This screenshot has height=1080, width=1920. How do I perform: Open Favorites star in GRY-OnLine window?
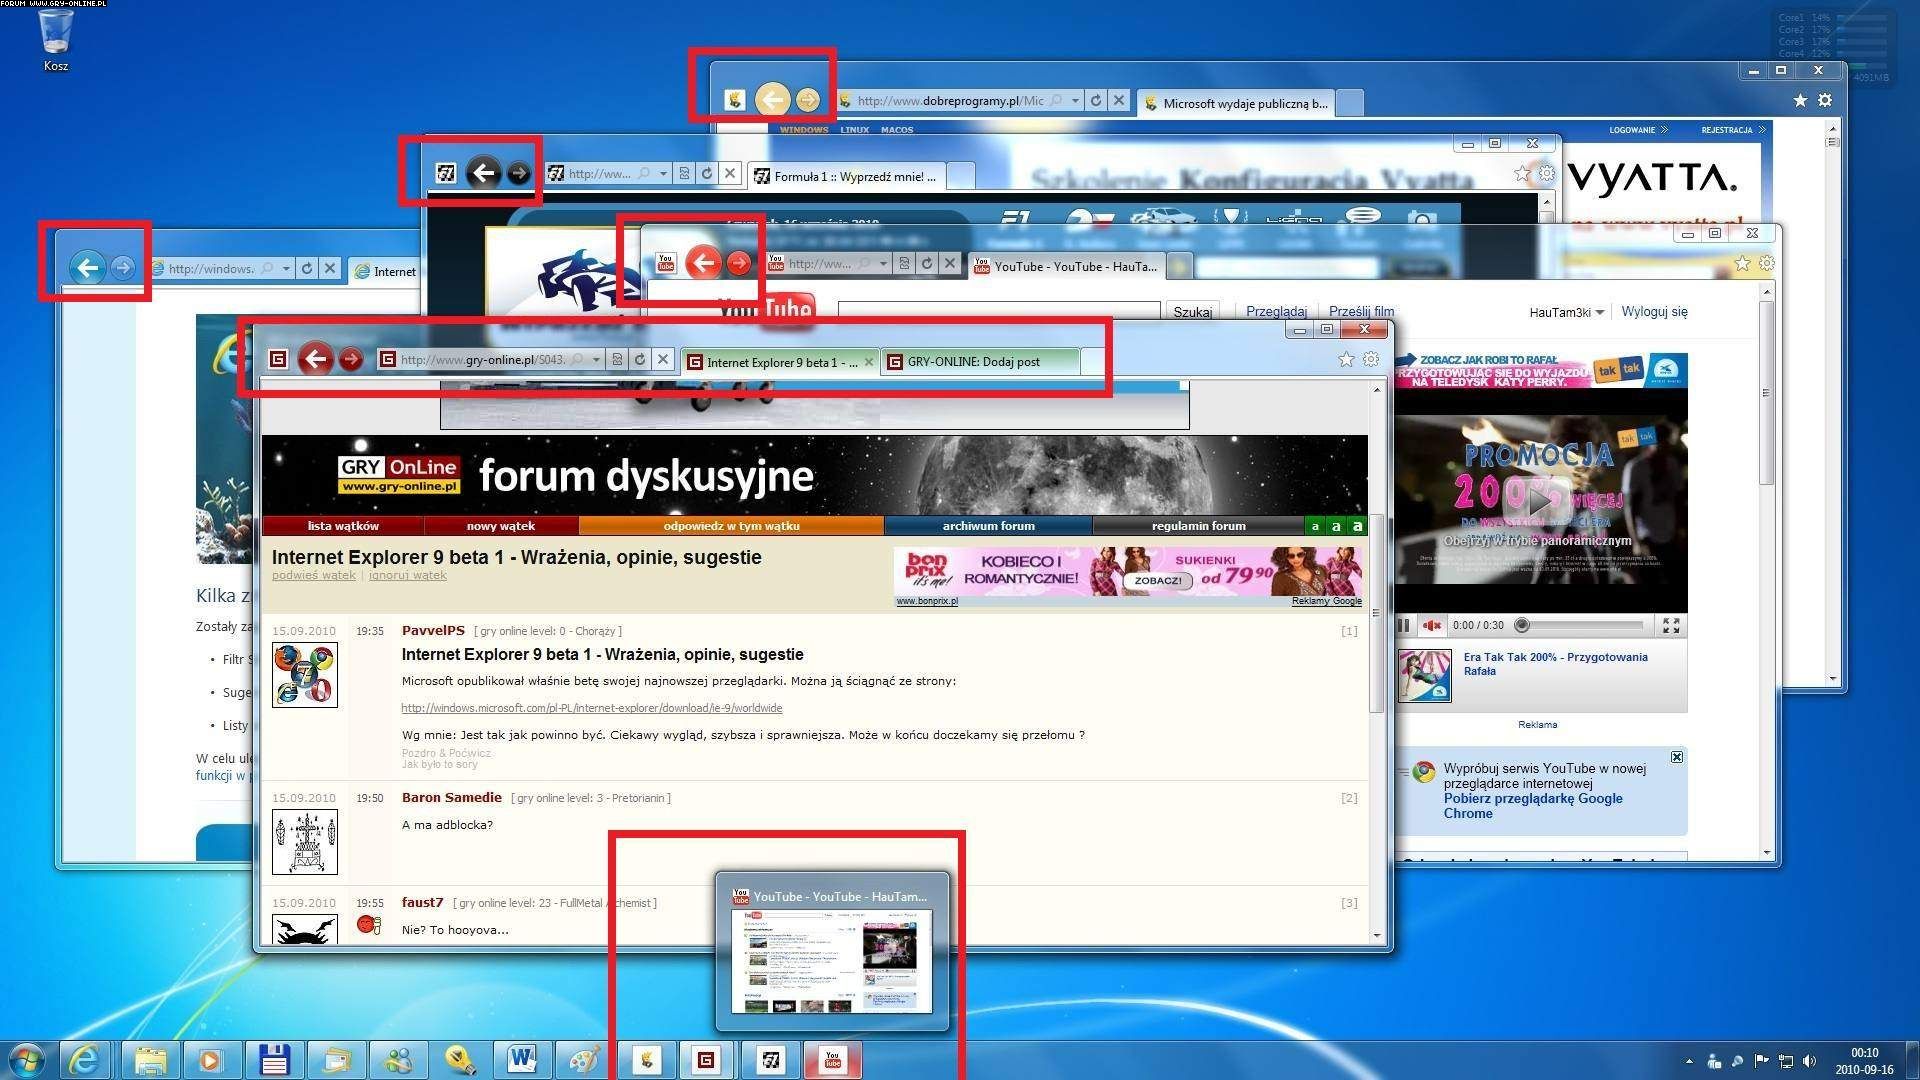point(1346,359)
